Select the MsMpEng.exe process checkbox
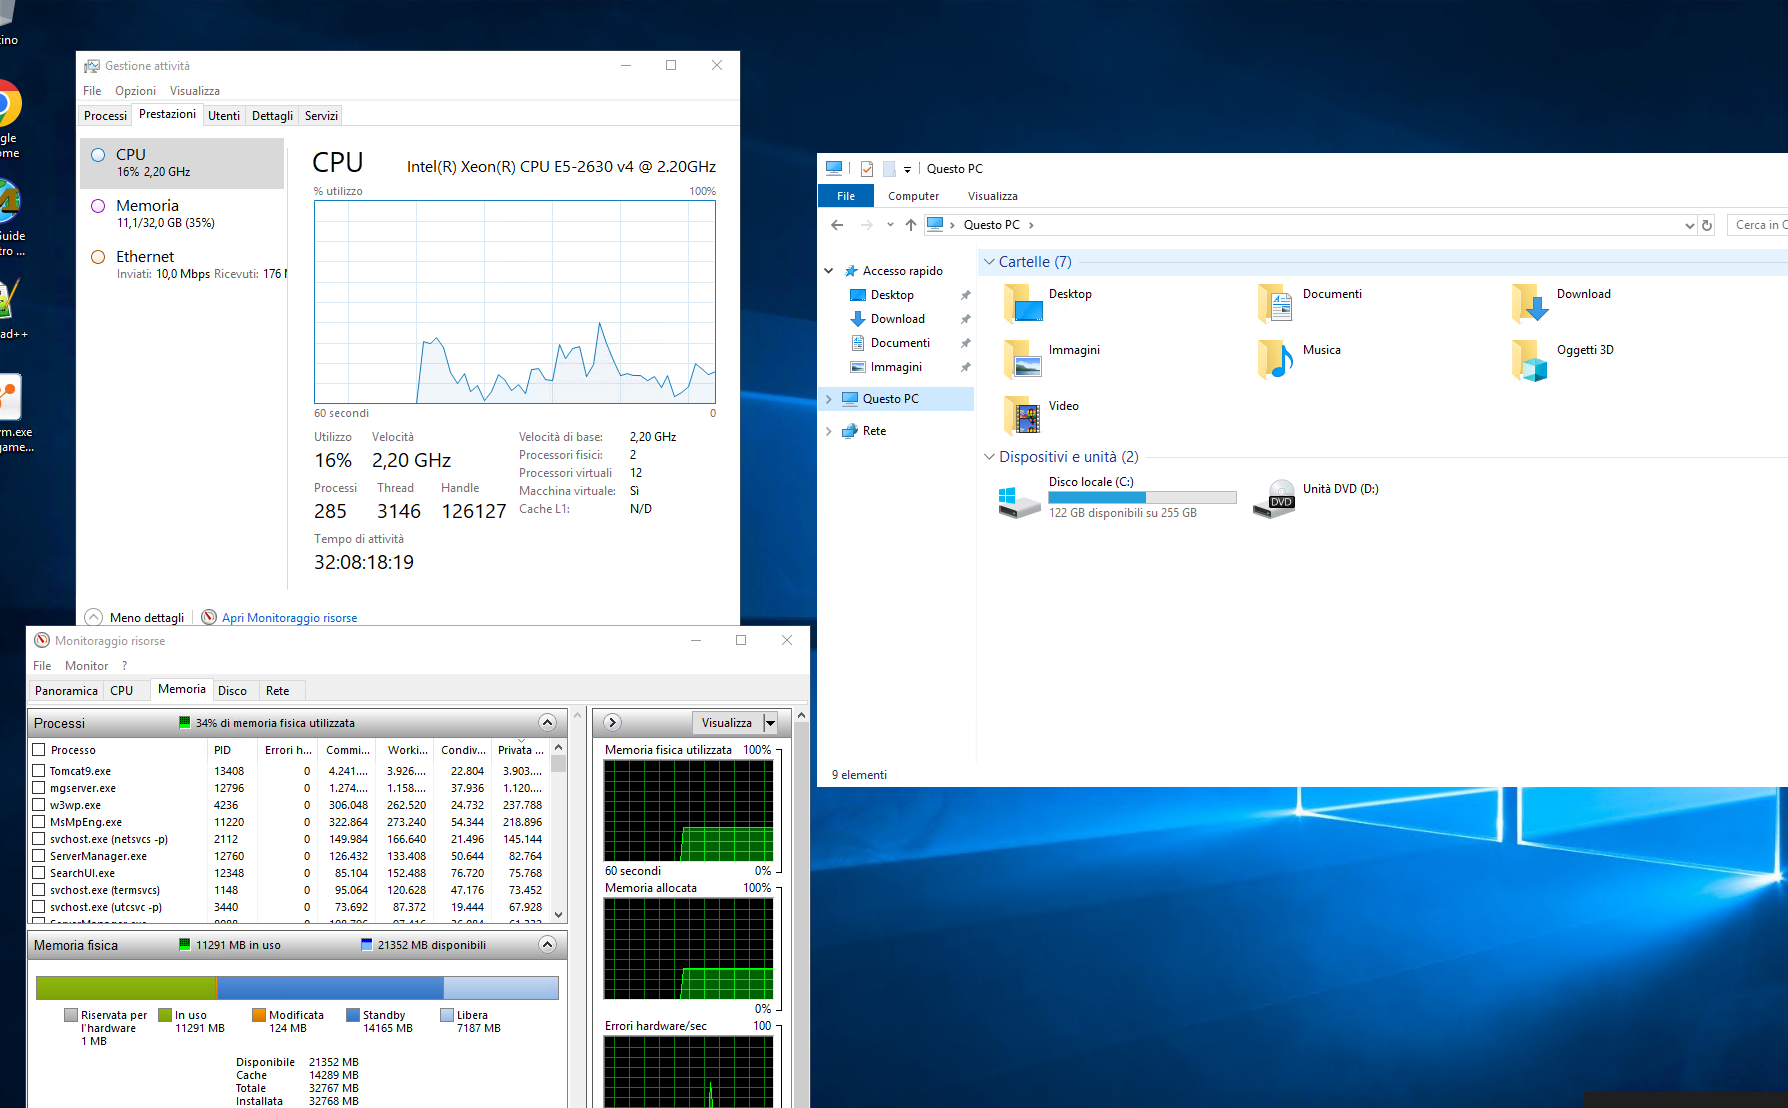 click(x=39, y=822)
